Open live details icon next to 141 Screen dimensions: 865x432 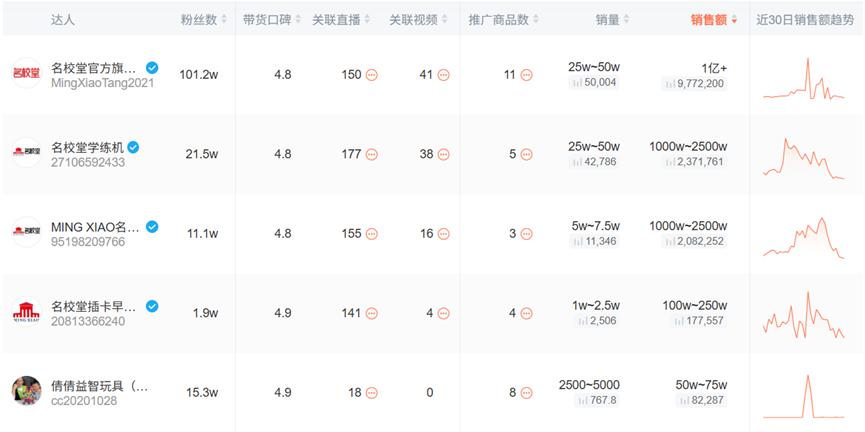(x=372, y=313)
